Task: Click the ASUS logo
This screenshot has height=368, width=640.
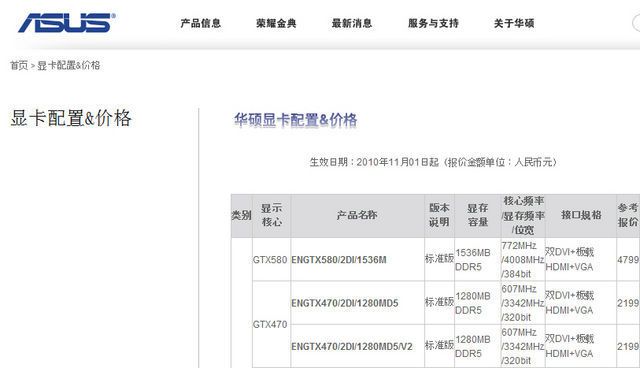Action: (x=67, y=22)
